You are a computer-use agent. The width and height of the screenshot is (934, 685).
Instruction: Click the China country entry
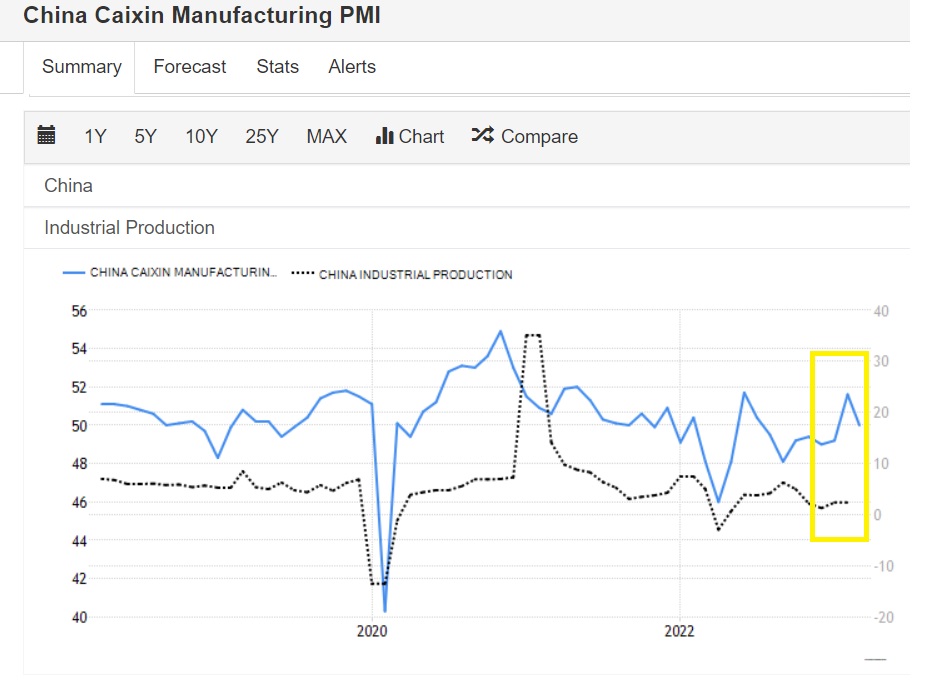click(x=467, y=186)
